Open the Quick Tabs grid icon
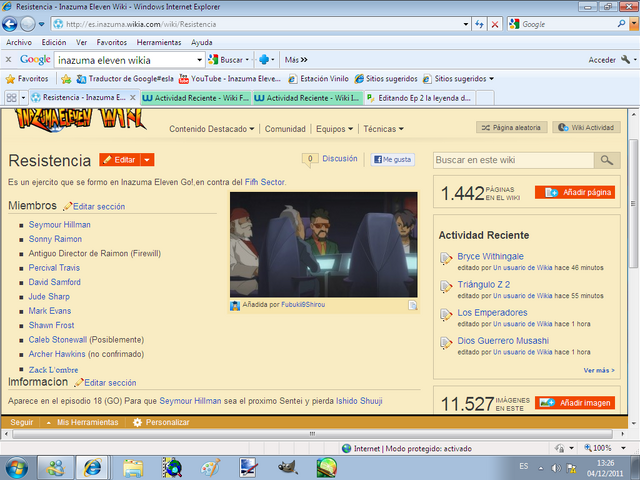This screenshot has height=480, width=640. point(11,98)
